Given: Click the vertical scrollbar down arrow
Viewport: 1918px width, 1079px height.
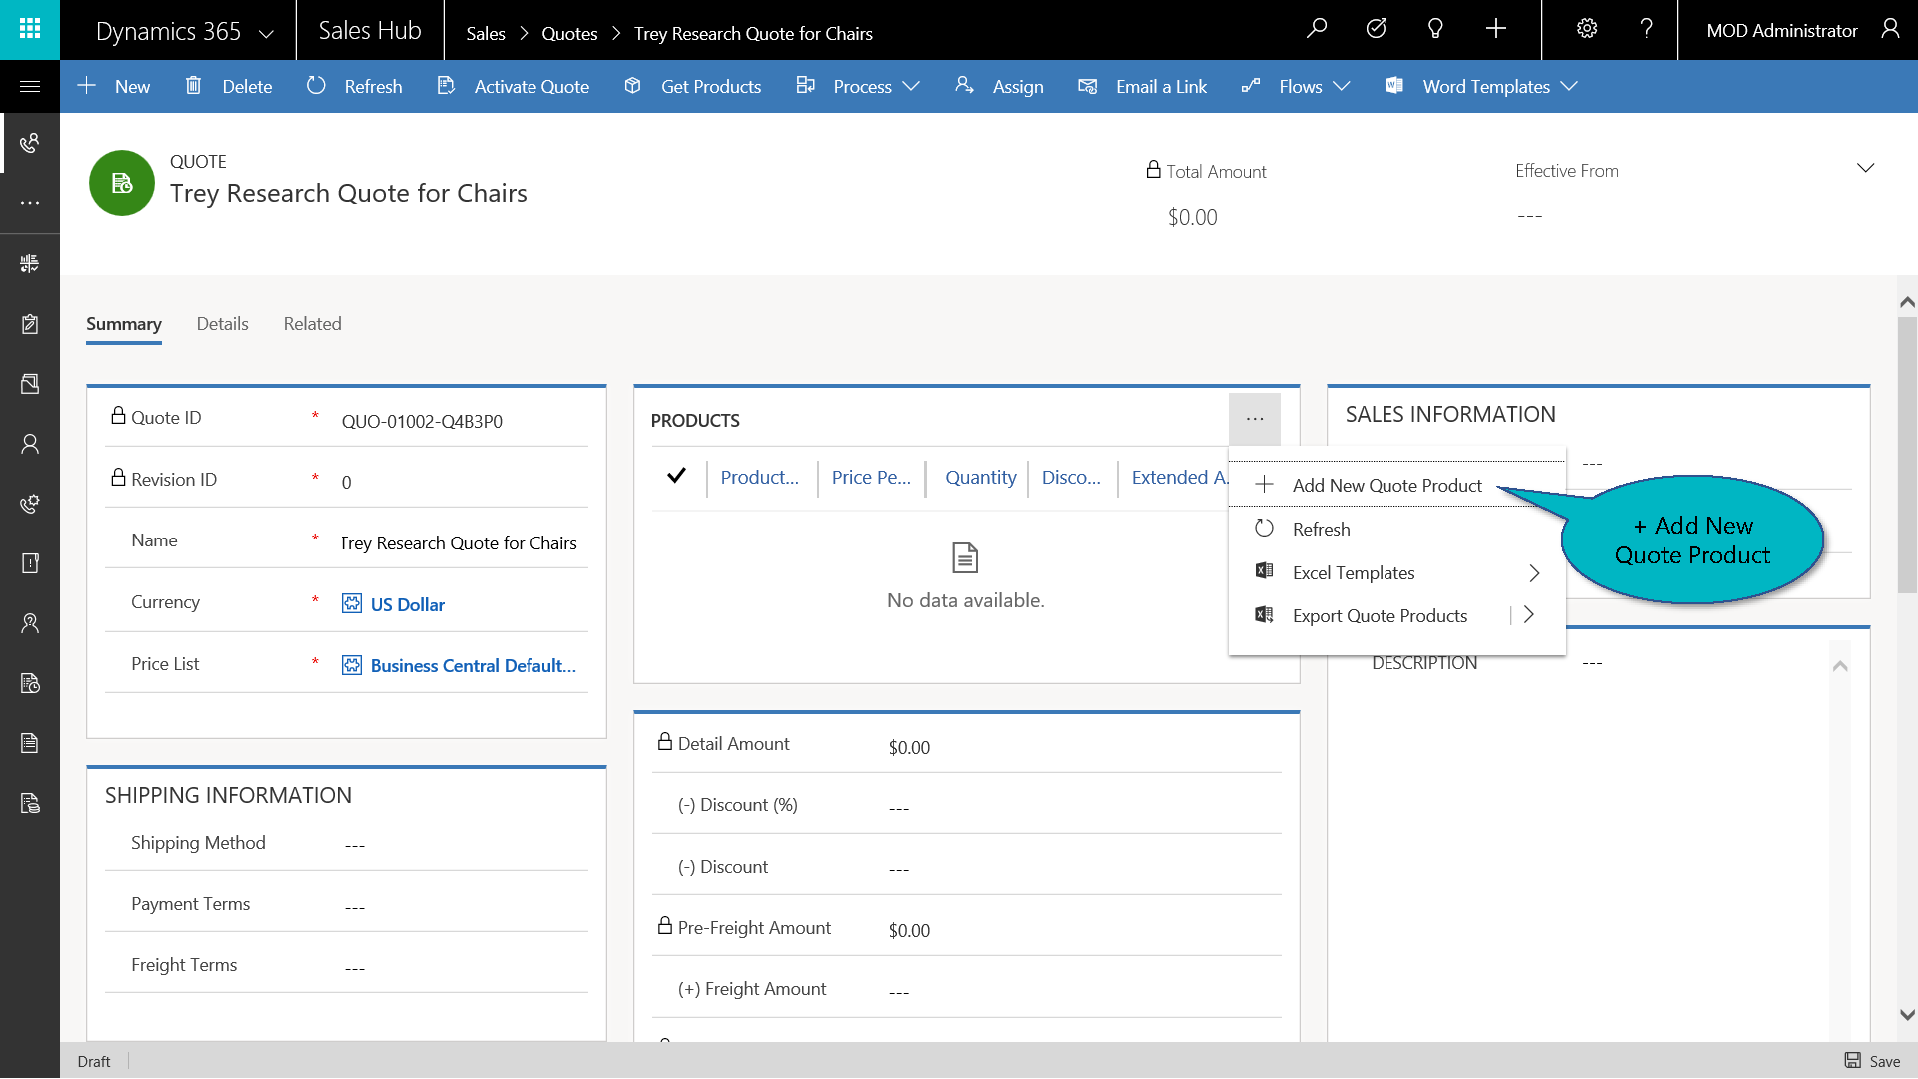Looking at the screenshot, I should [1907, 1014].
